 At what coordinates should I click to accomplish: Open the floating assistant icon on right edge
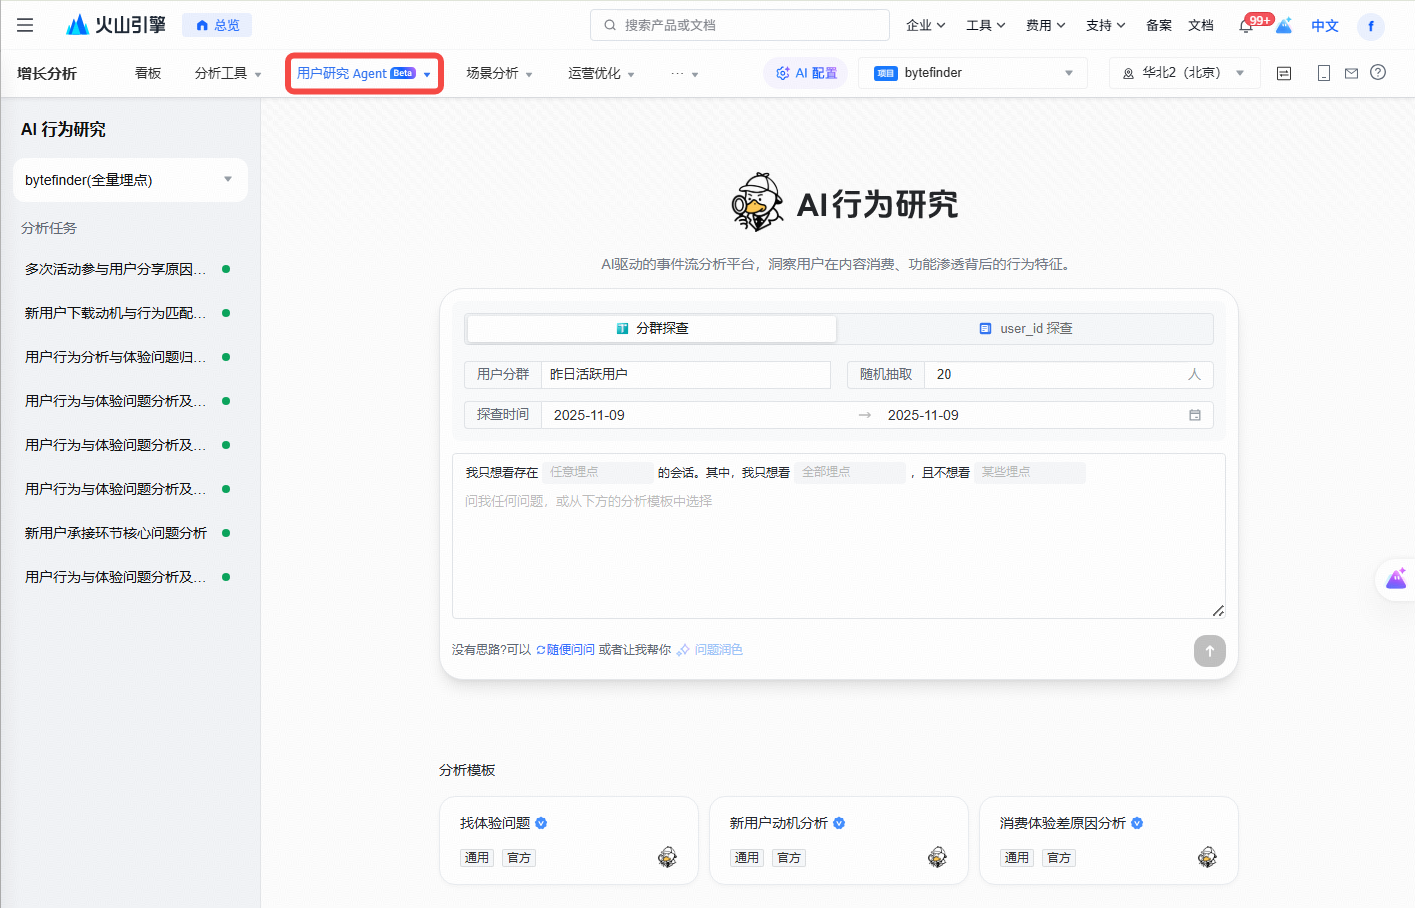(x=1396, y=579)
